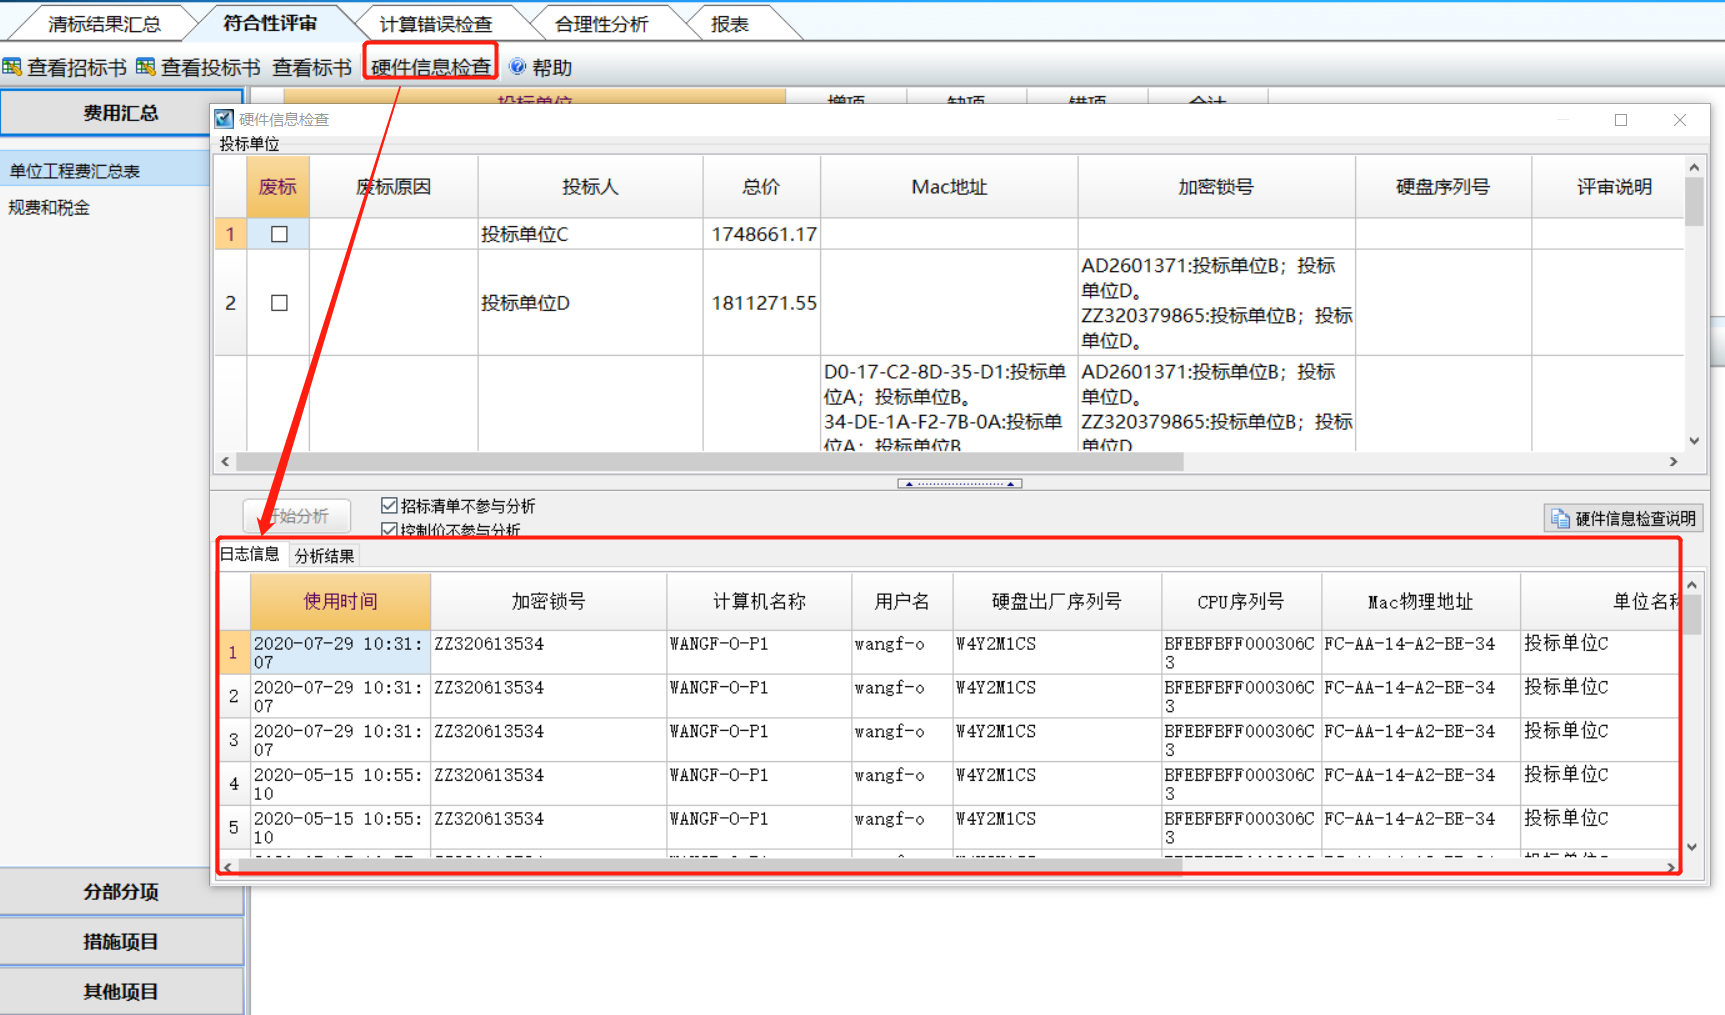The height and width of the screenshot is (1015, 1725).
Task: Select the 投标单位D cell in top table
Action: click(590, 303)
